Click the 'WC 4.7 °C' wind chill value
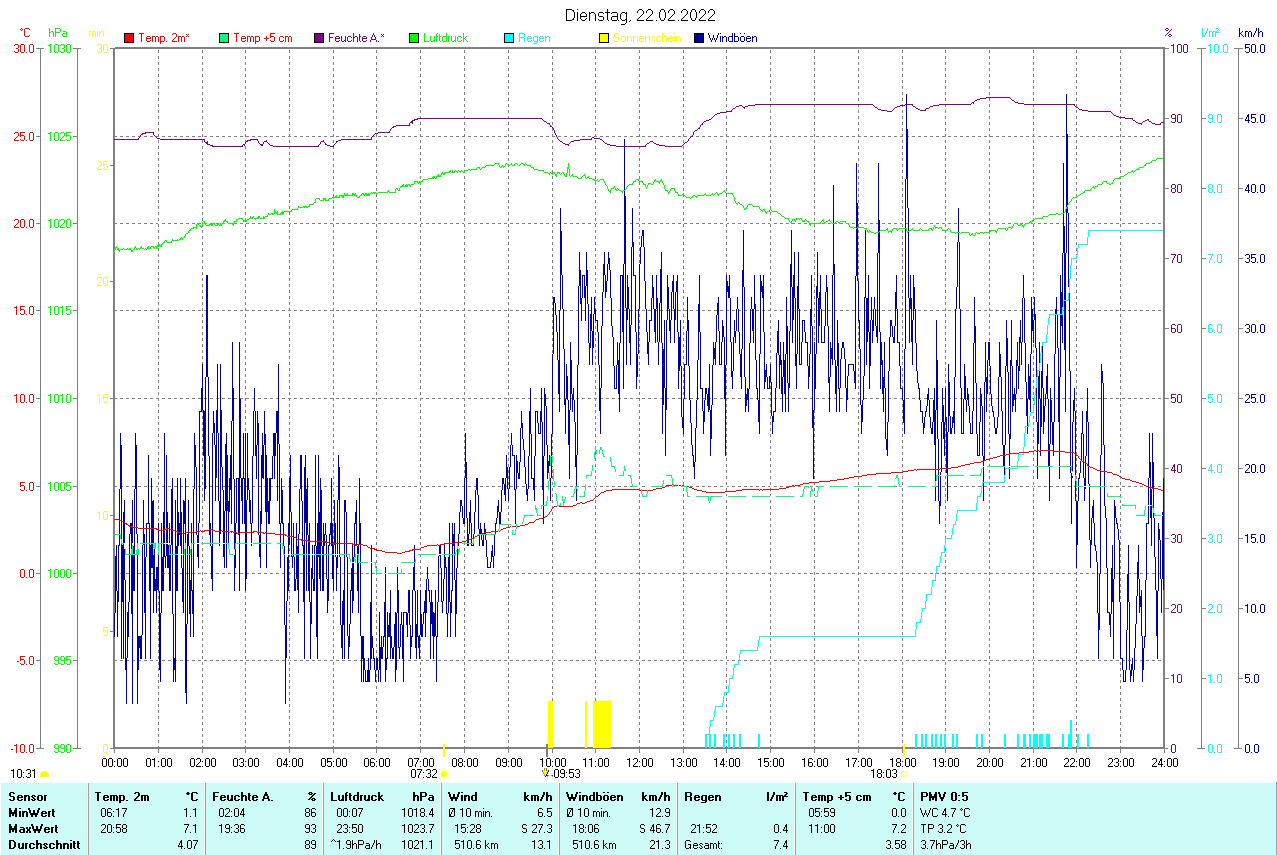This screenshot has height=855, width=1277. click(x=945, y=813)
